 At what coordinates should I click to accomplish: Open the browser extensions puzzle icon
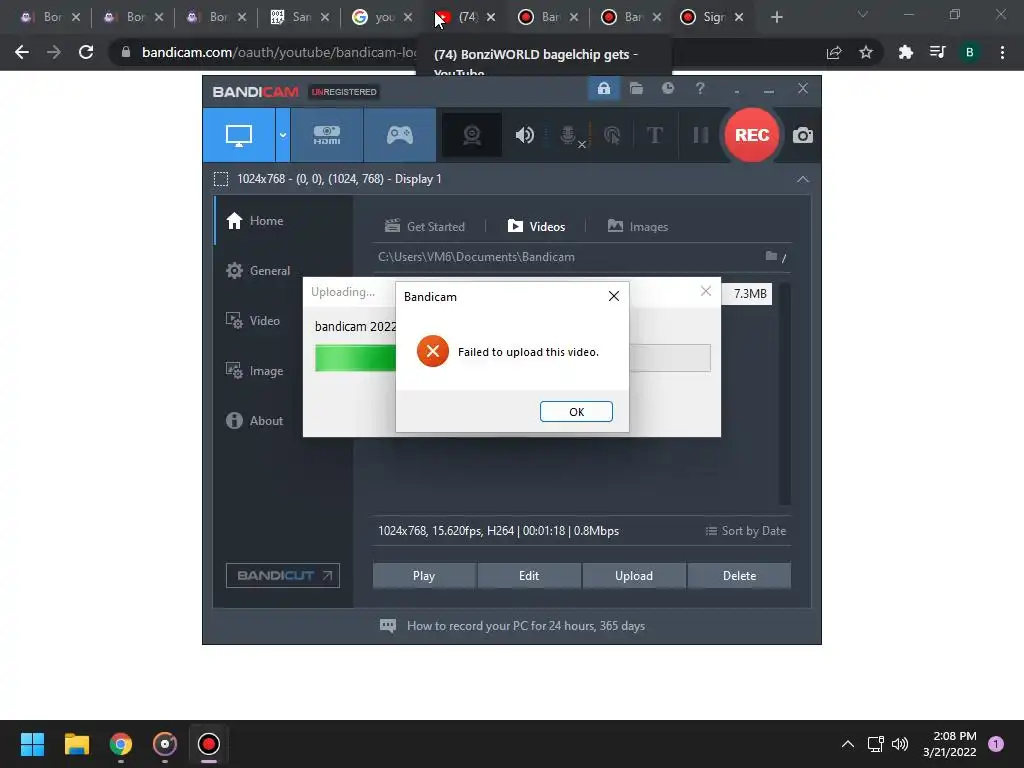pos(905,52)
